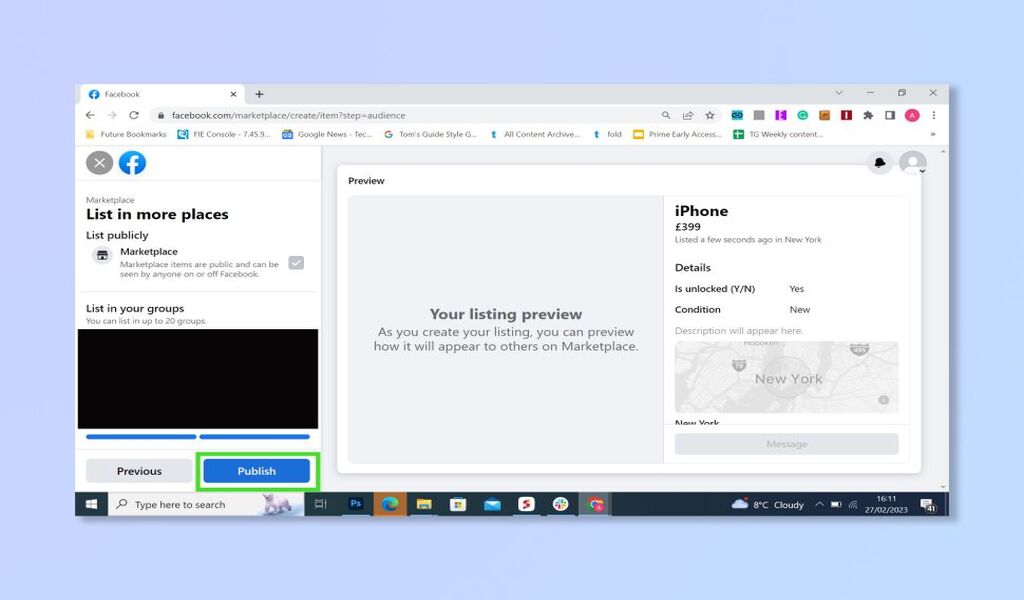The width and height of the screenshot is (1024, 600).
Task: Click the zoom magnifier icon in address bar
Action: coord(665,115)
